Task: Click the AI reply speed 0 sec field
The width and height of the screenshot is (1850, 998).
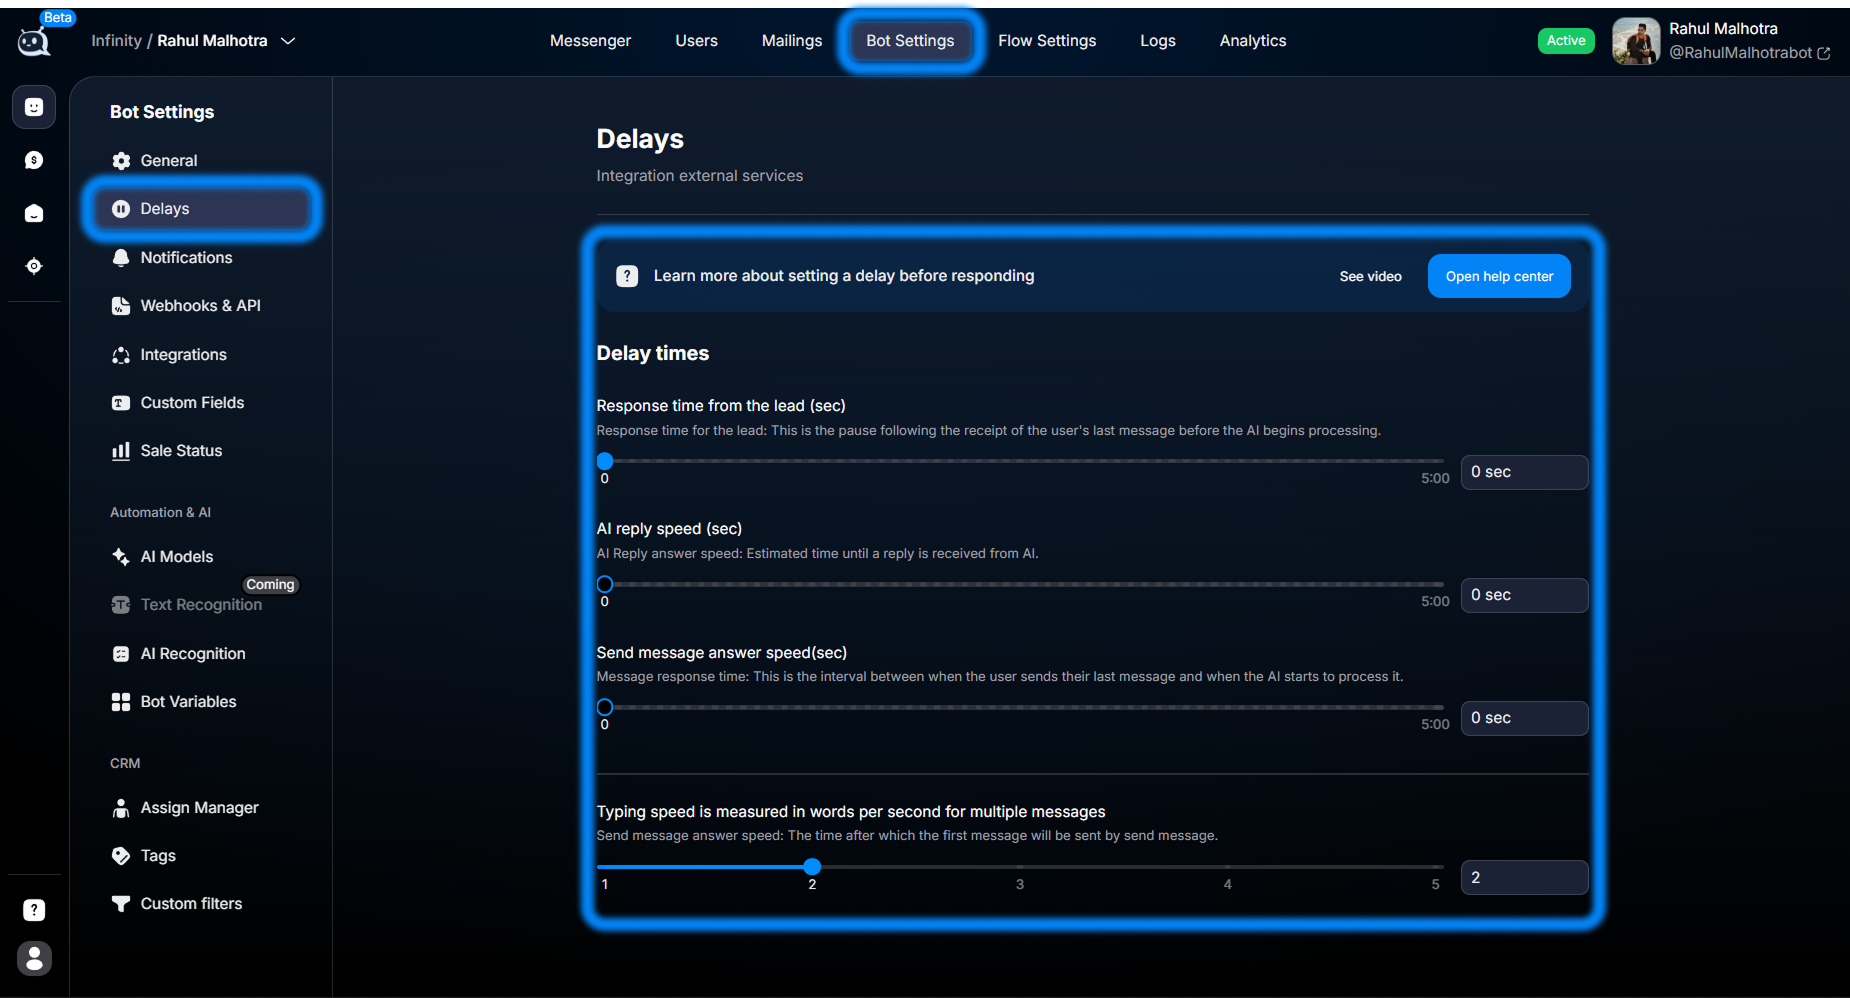Action: pyautogui.click(x=1524, y=595)
